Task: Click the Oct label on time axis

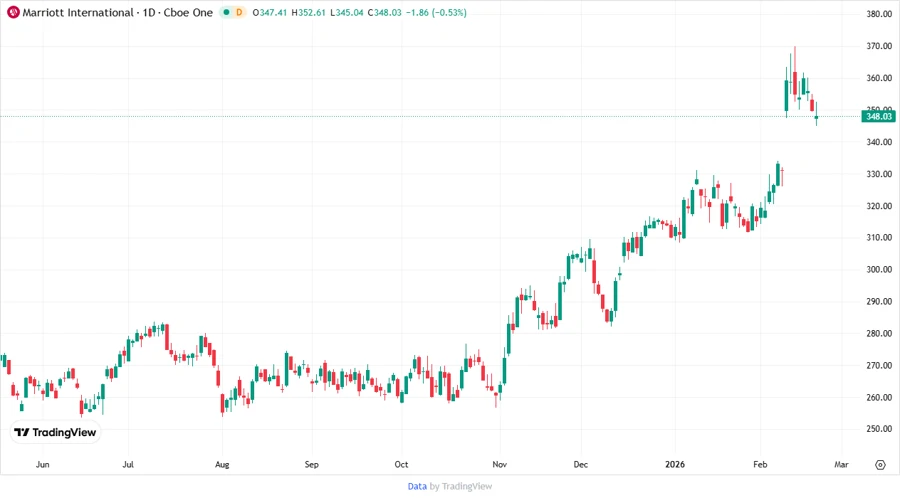Action: [x=401, y=465]
